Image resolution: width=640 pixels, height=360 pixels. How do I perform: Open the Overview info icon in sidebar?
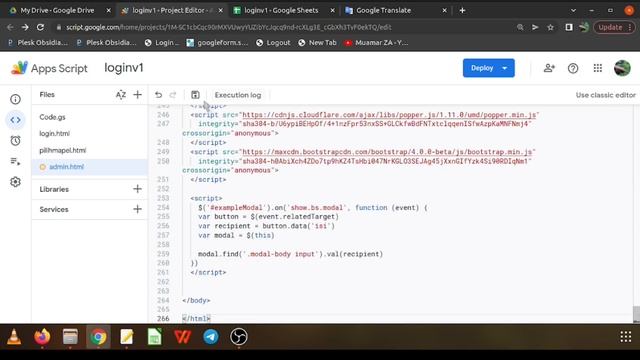pyautogui.click(x=16, y=99)
